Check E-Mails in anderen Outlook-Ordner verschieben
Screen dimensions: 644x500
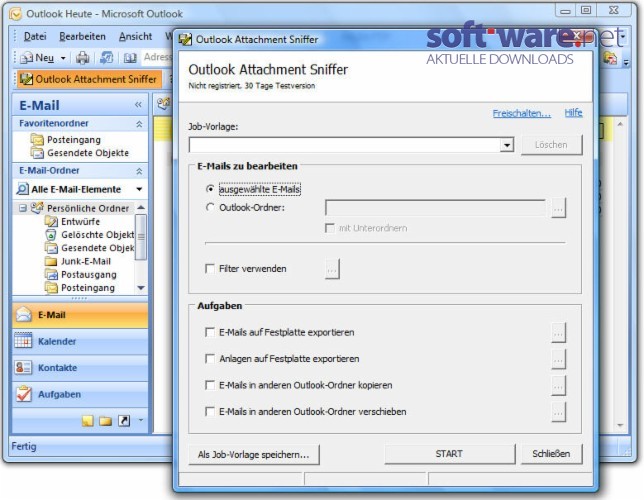click(210, 411)
